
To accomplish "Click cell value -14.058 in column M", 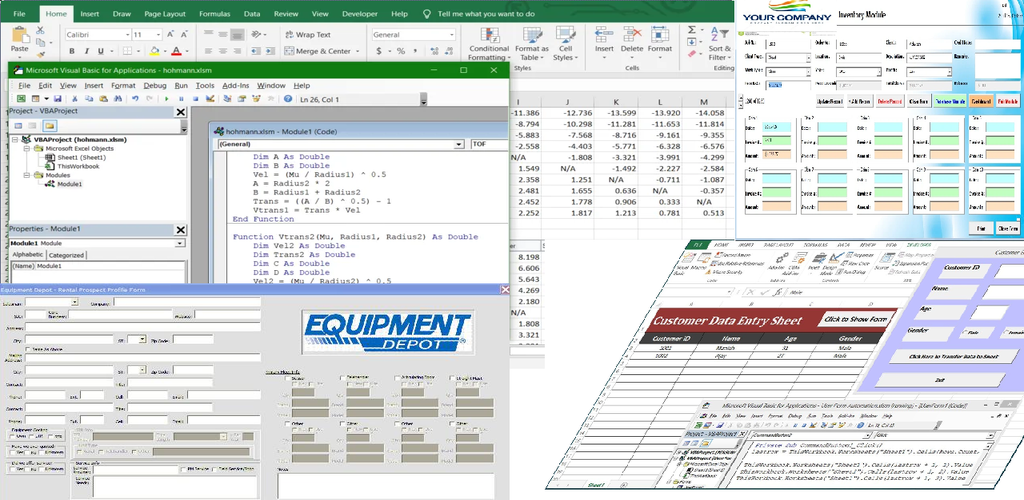I will tap(704, 112).
